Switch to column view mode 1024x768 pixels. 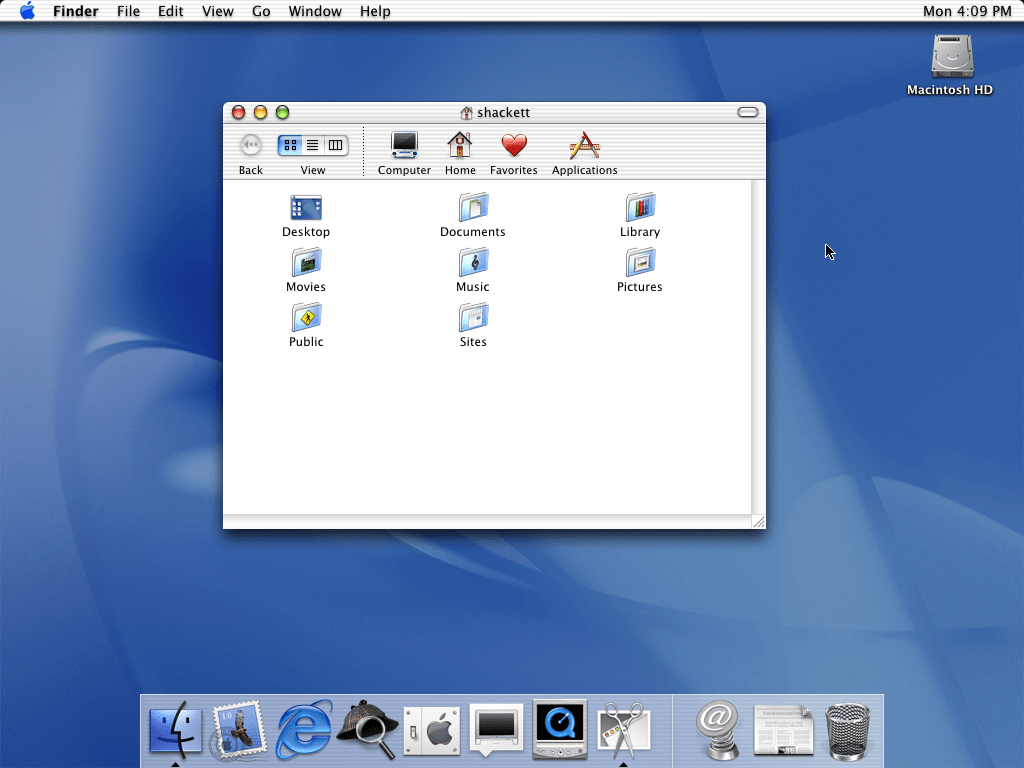(x=336, y=145)
